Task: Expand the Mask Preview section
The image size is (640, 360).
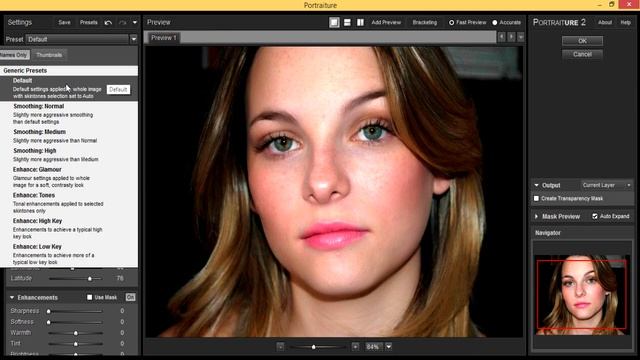Action: [x=536, y=216]
